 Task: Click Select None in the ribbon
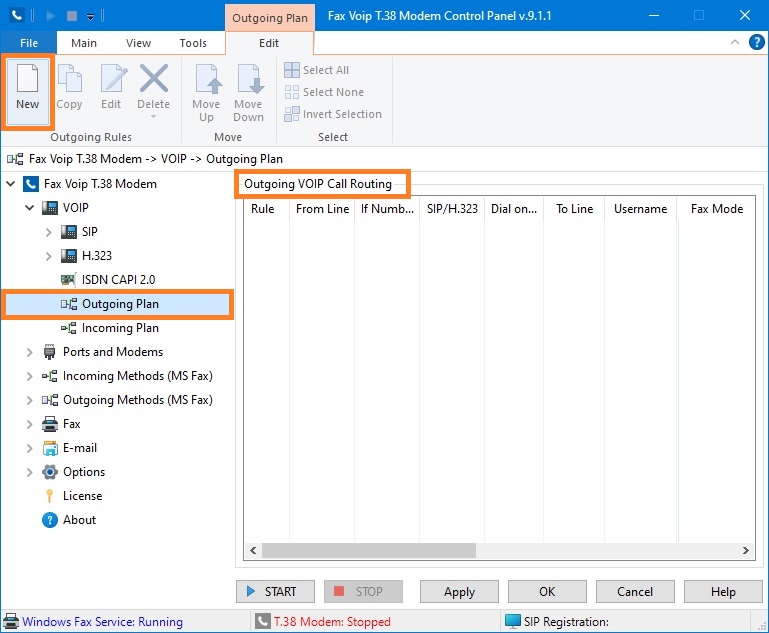pyautogui.click(x=324, y=92)
